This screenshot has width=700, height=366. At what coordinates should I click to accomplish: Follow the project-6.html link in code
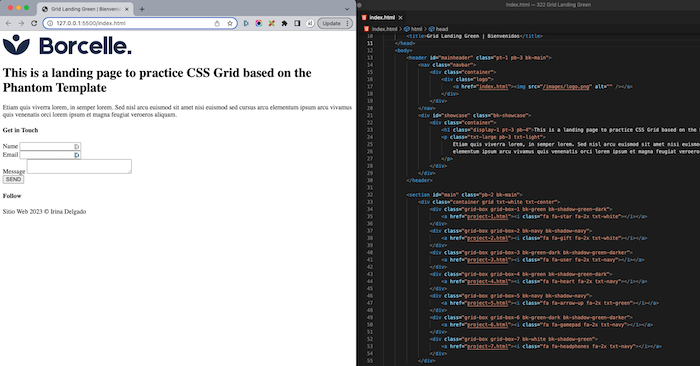point(488,324)
